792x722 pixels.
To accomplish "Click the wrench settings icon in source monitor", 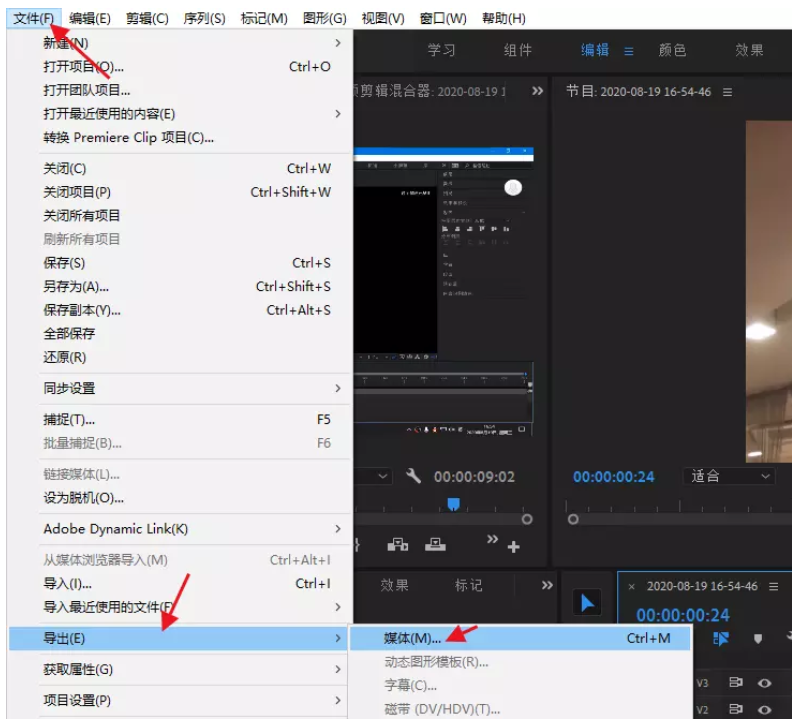I will 413,477.
